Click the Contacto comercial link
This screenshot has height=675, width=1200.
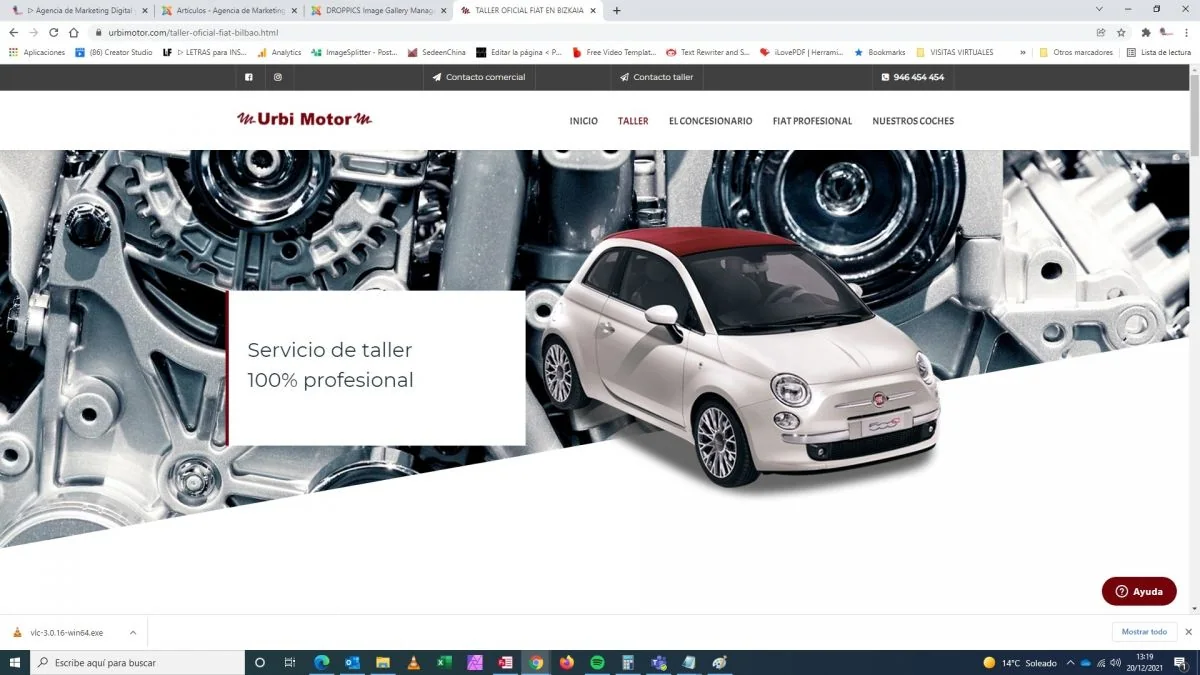479,77
